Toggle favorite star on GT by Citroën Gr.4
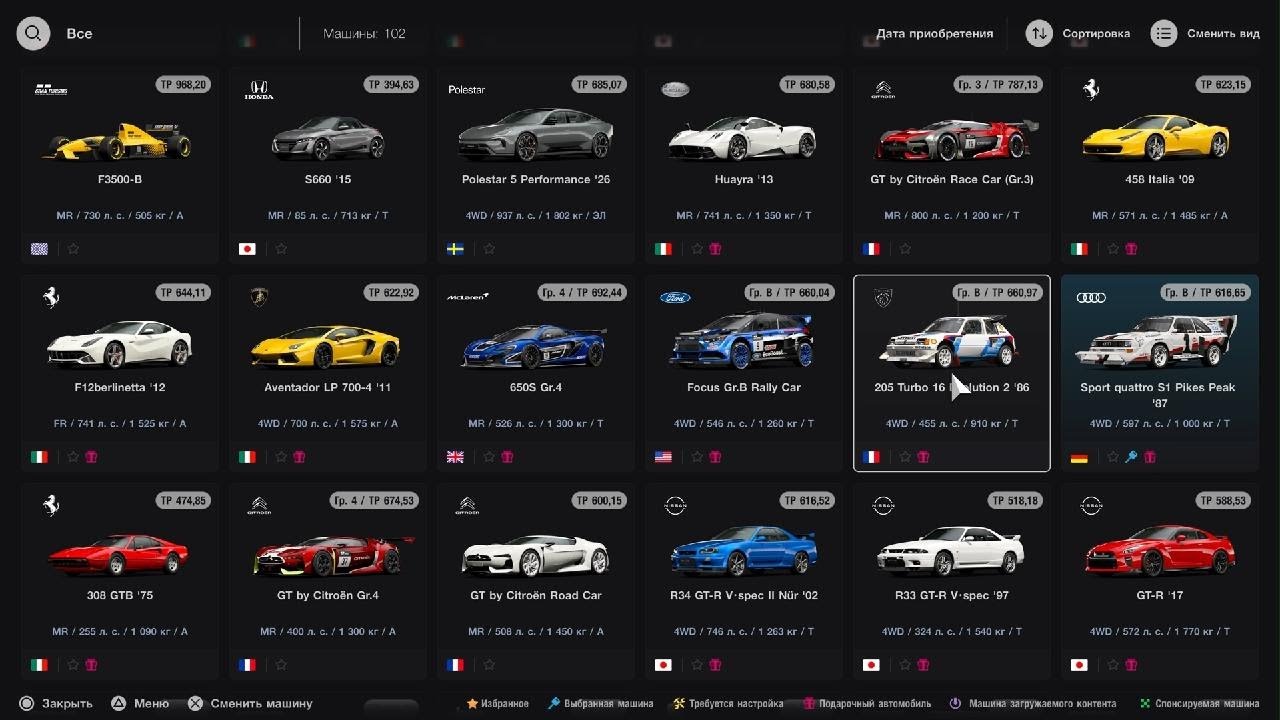Image resolution: width=1280 pixels, height=720 pixels. pos(281,665)
